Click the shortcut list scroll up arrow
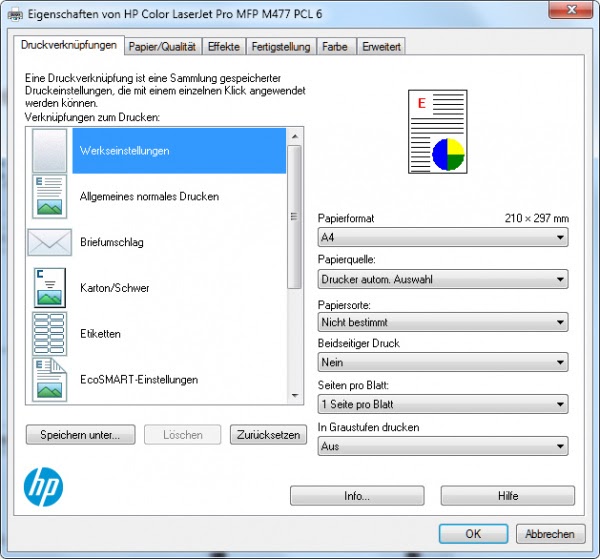Viewport: 600px width, 559px height. point(295,137)
